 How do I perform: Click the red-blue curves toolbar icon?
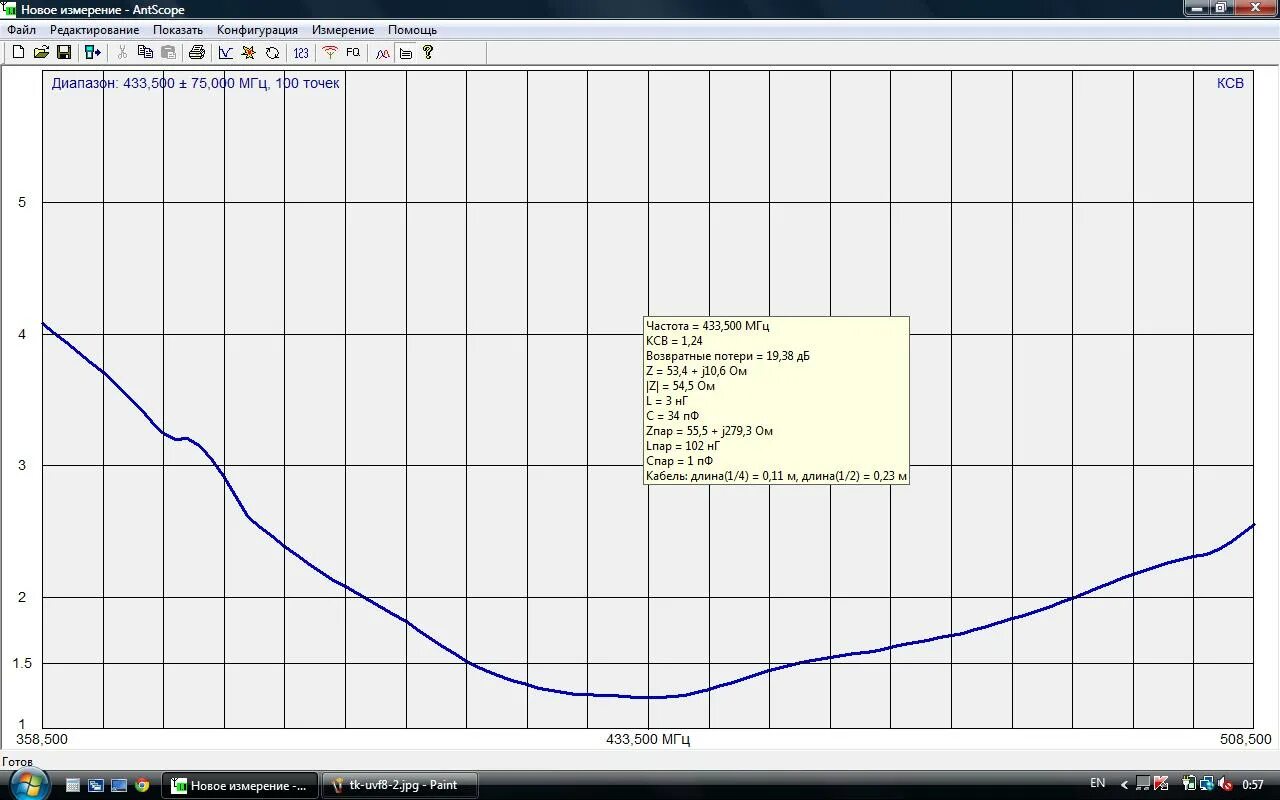(383, 52)
